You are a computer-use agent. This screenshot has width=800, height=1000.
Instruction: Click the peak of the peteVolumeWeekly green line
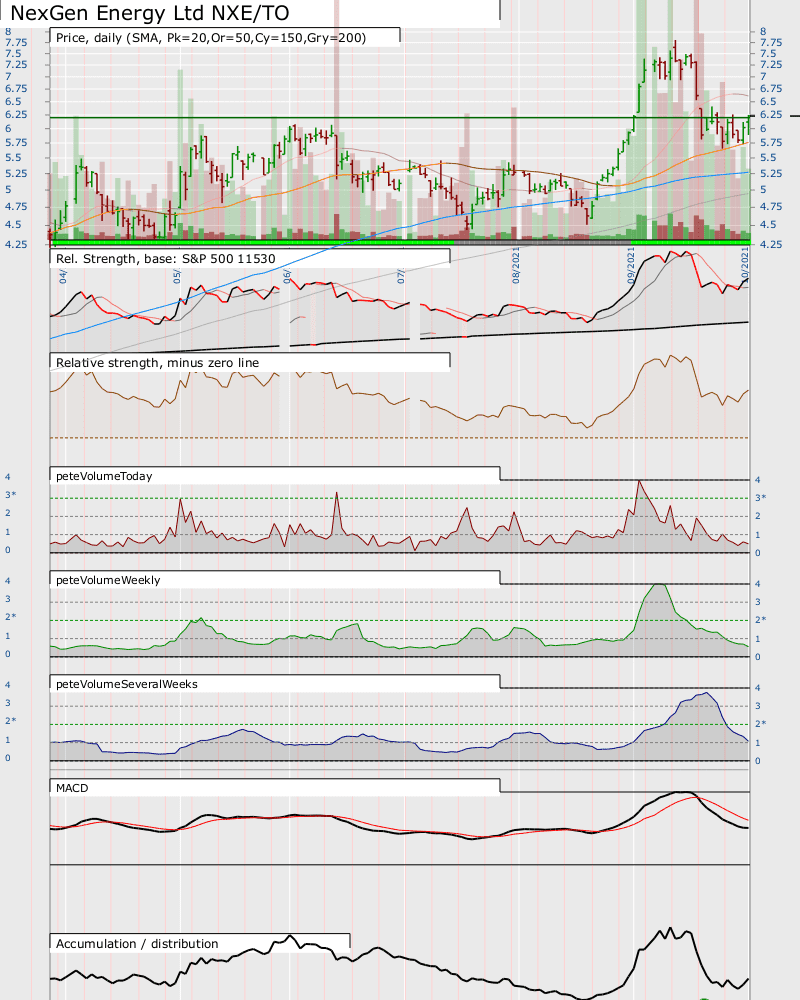[x=660, y=585]
